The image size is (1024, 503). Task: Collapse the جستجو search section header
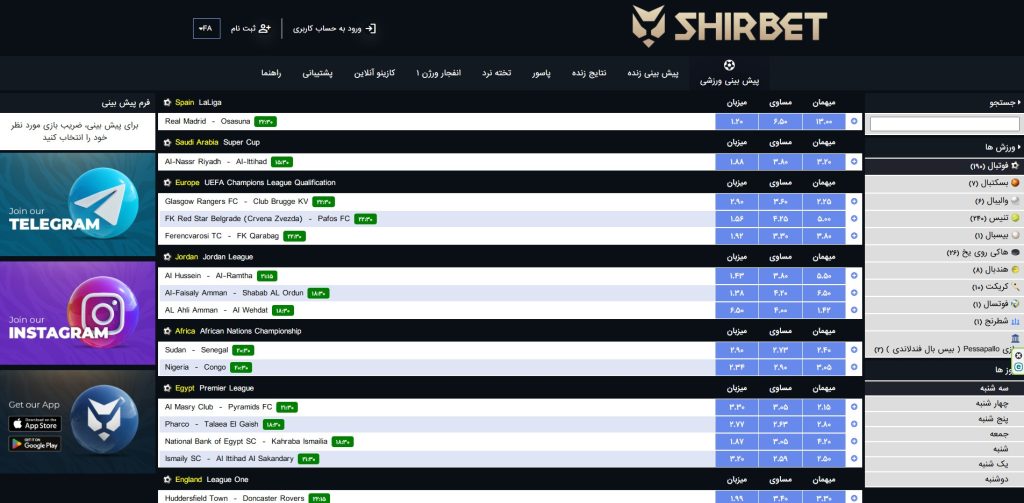click(944, 103)
